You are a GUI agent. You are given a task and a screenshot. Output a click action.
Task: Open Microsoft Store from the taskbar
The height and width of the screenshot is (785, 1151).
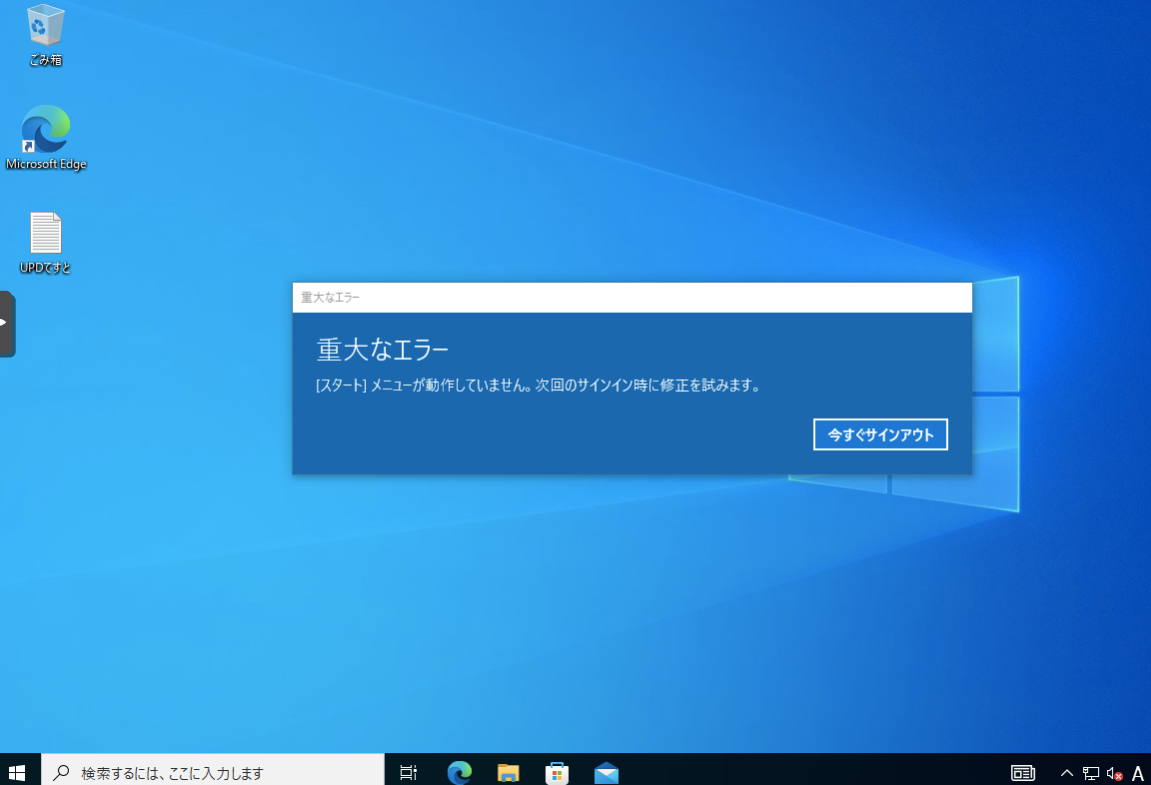click(x=557, y=773)
